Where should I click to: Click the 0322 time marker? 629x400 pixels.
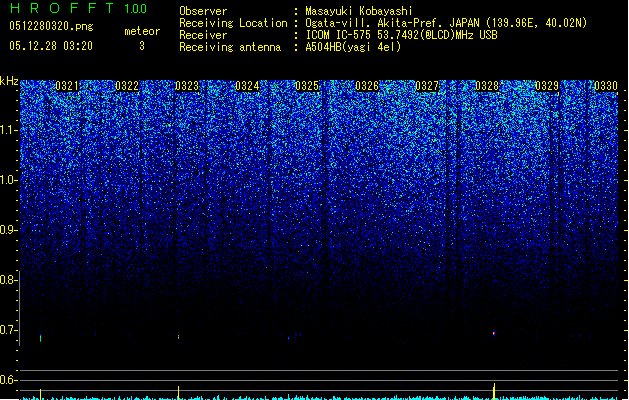(x=127, y=86)
